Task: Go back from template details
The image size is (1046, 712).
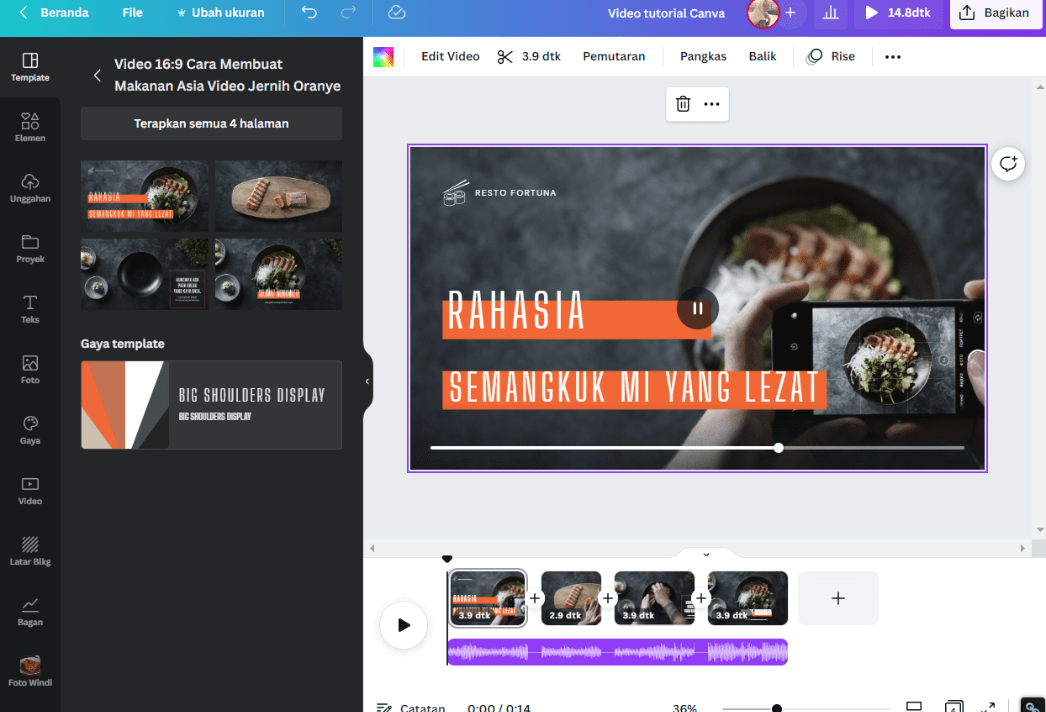Action: point(97,75)
